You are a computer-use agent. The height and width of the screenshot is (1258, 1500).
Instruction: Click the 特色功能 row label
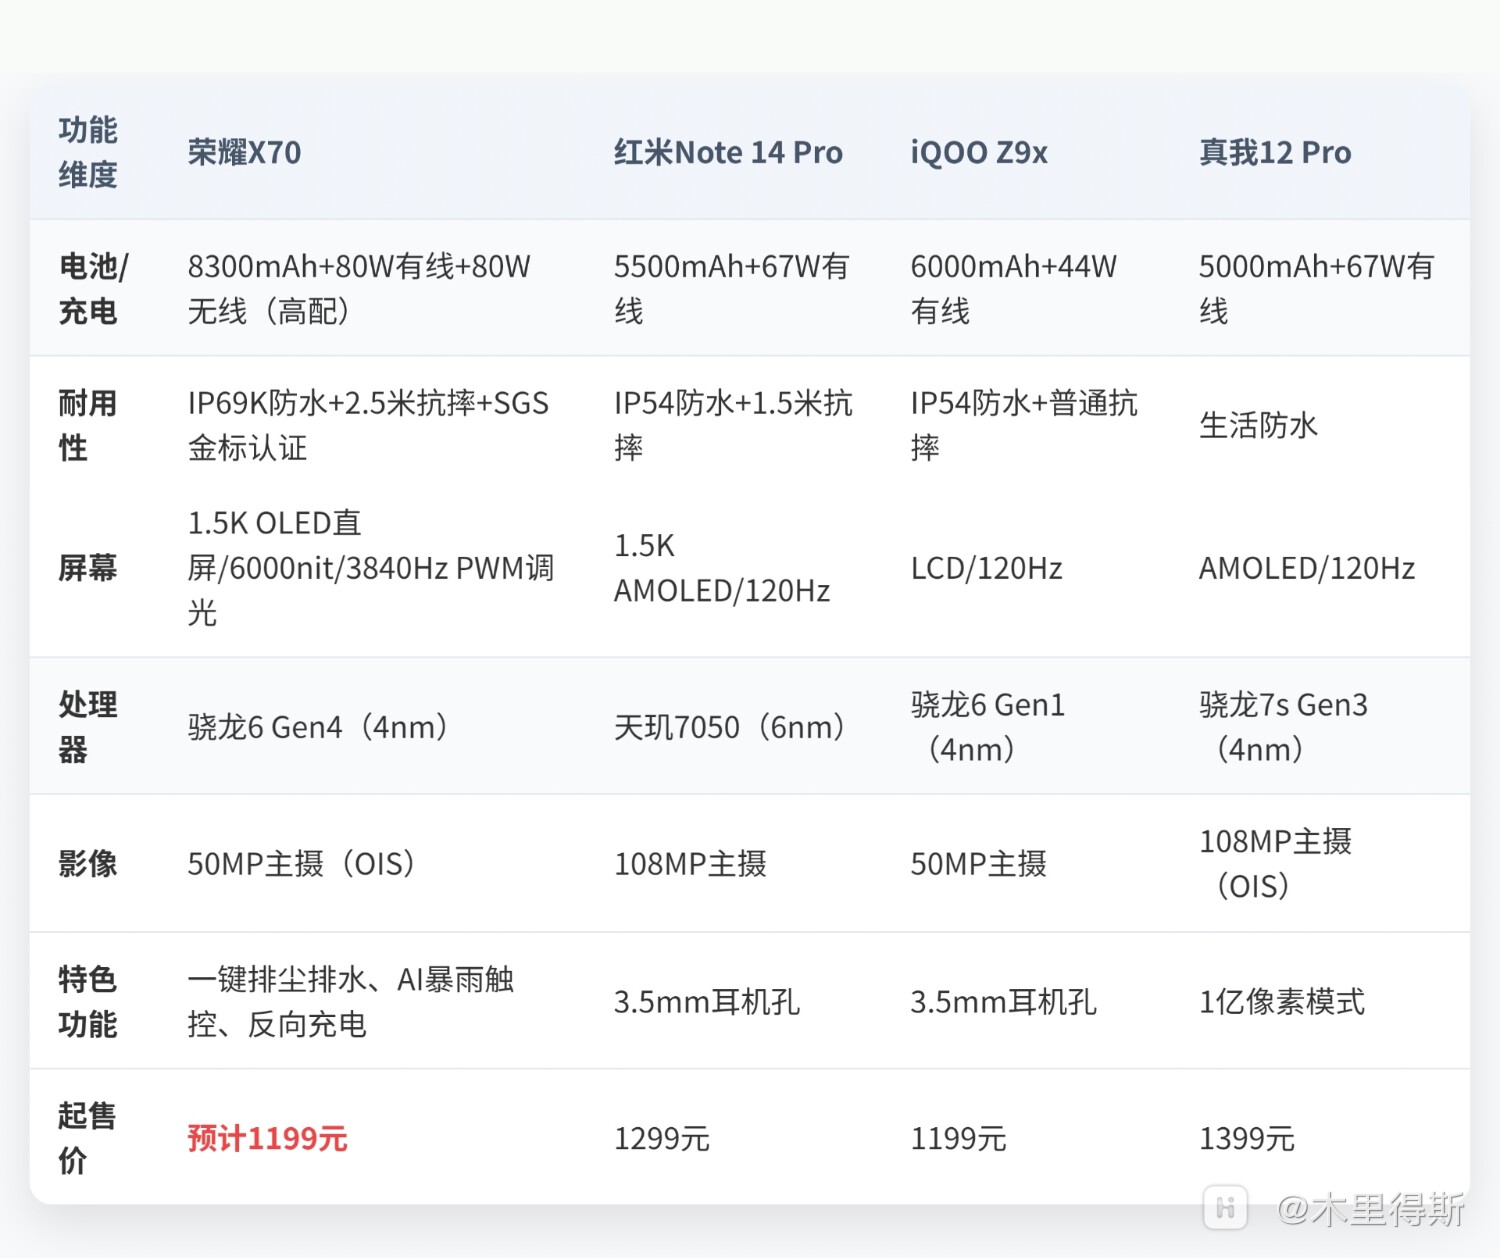tap(88, 1001)
